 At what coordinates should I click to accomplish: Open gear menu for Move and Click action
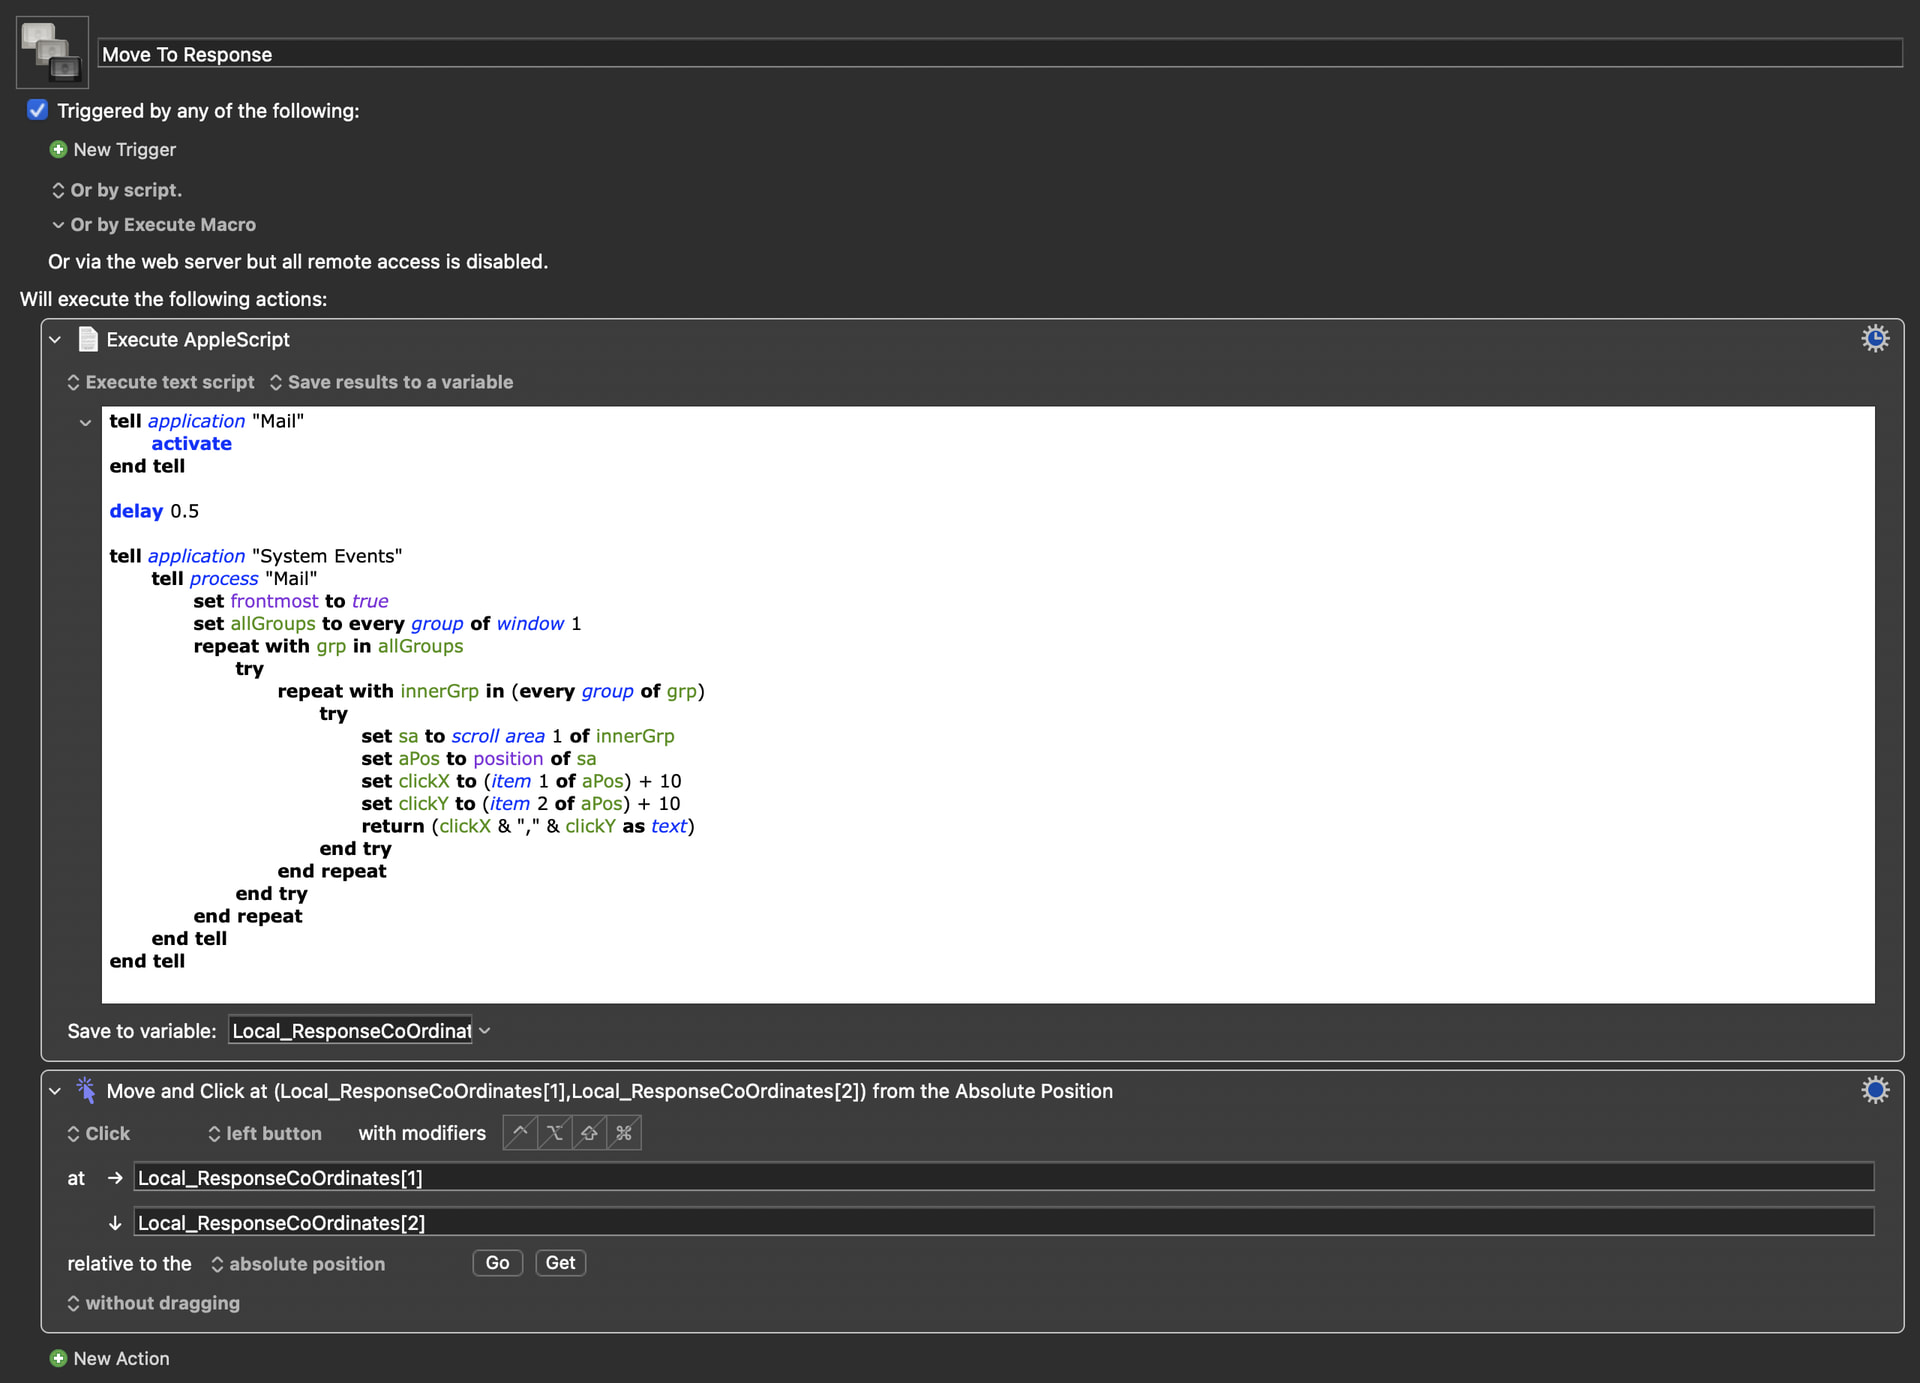1874,1090
